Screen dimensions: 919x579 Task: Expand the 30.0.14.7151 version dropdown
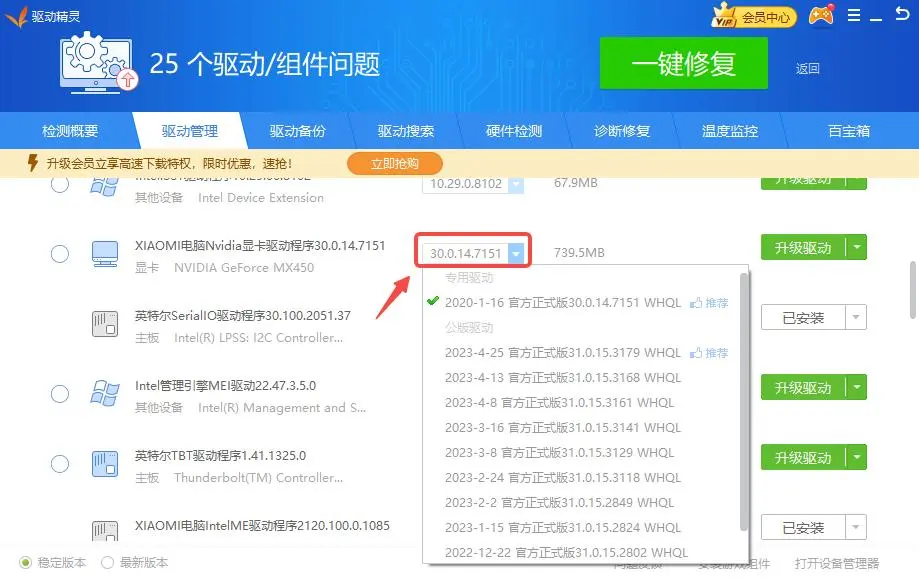[x=515, y=253]
